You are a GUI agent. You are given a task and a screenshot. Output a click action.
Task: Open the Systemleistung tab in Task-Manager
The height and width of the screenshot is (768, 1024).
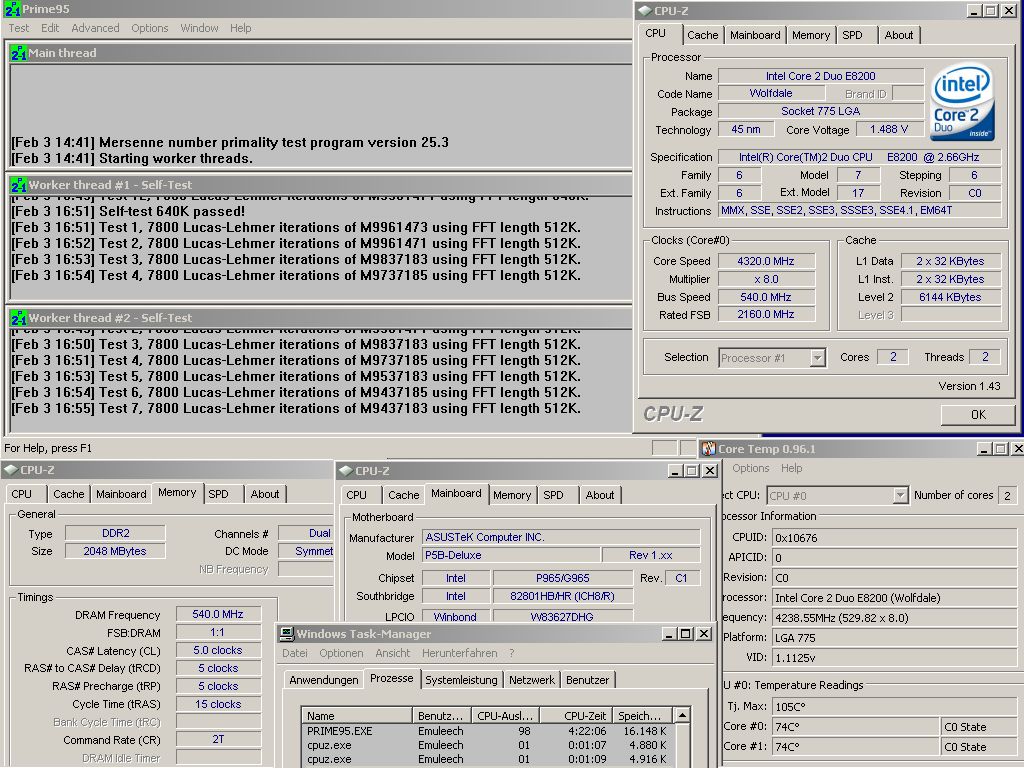tap(461, 680)
